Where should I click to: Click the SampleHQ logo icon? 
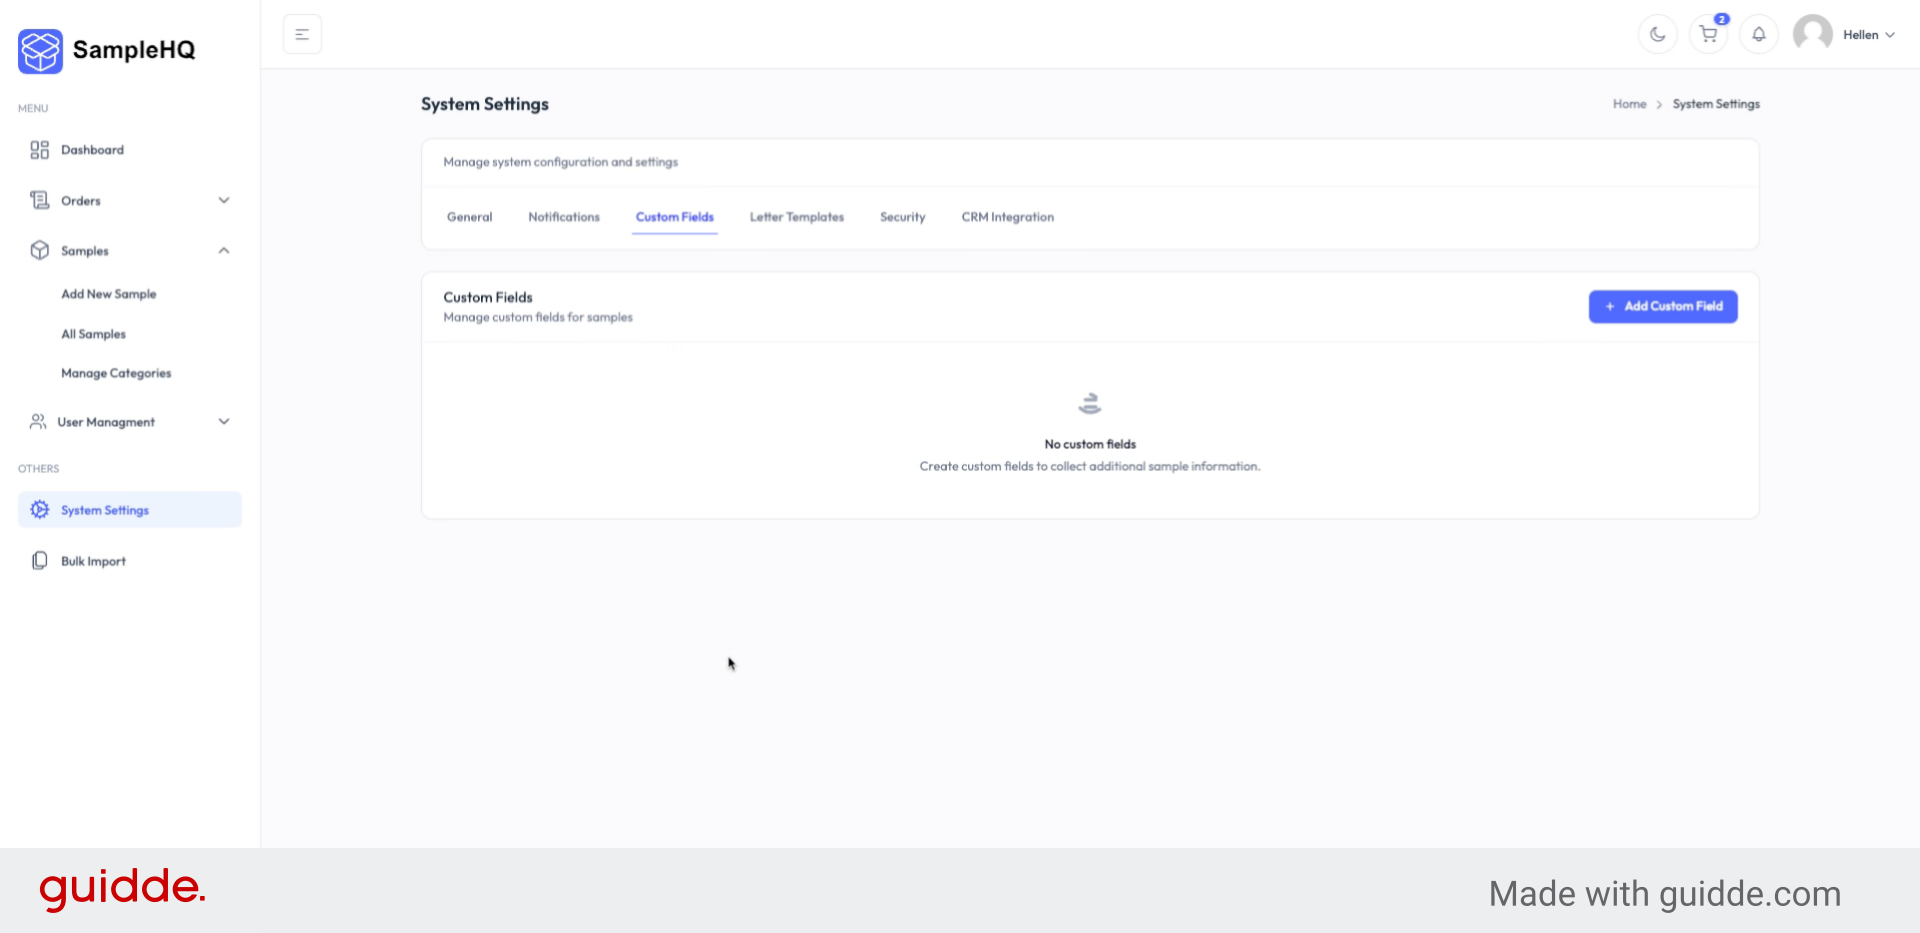tap(40, 51)
